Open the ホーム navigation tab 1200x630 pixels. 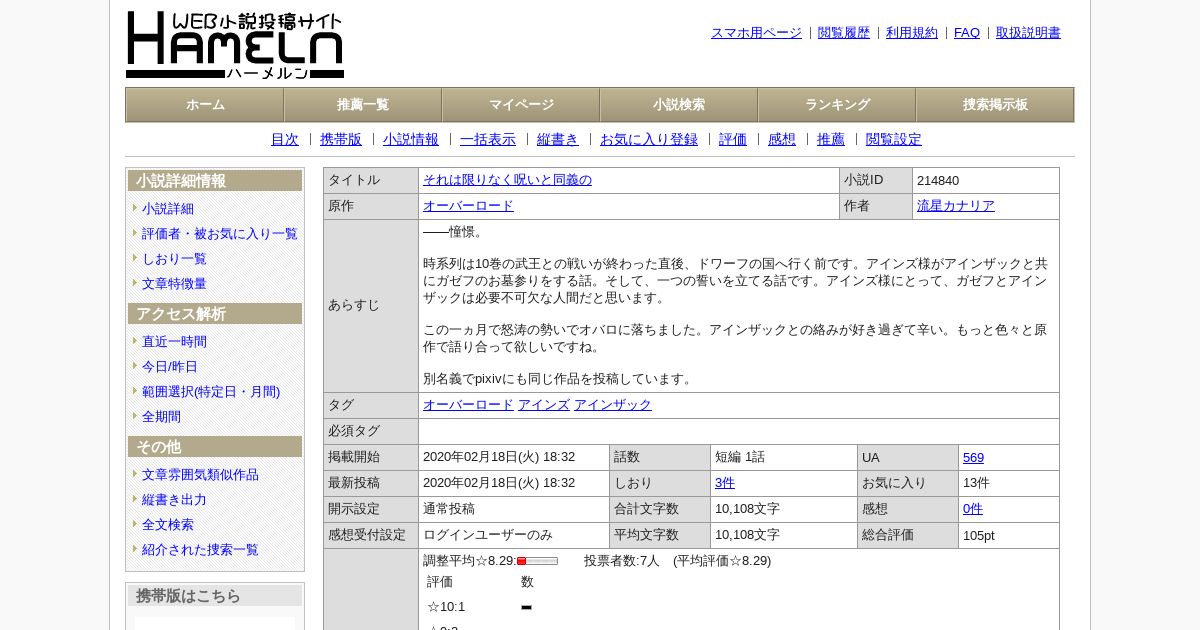205,105
